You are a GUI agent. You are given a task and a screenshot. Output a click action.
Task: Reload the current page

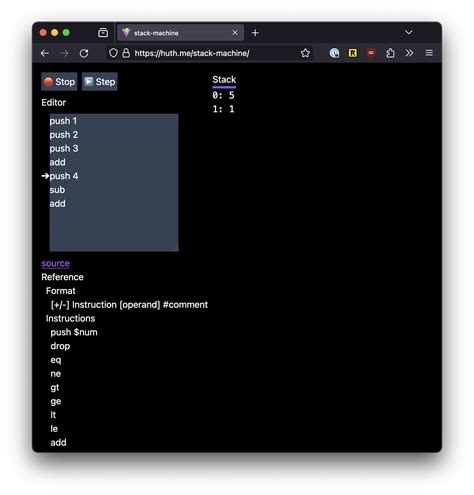coord(84,53)
